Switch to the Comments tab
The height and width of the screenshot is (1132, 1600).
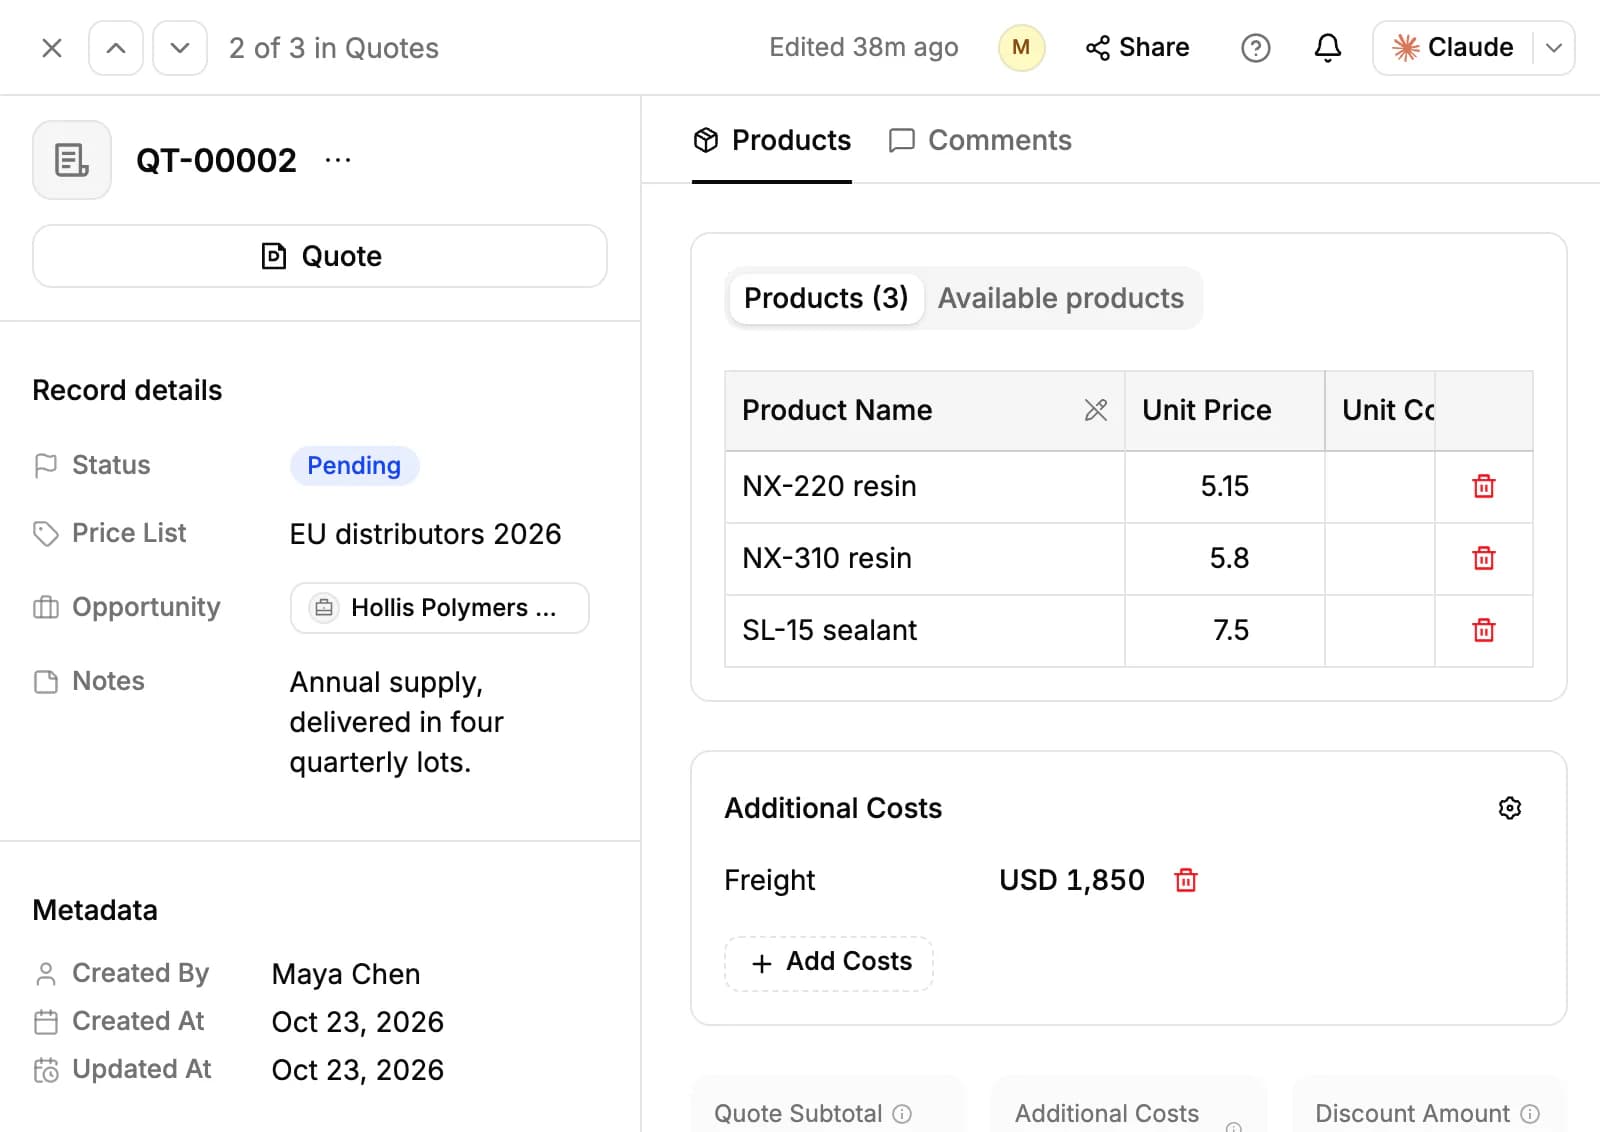point(980,140)
